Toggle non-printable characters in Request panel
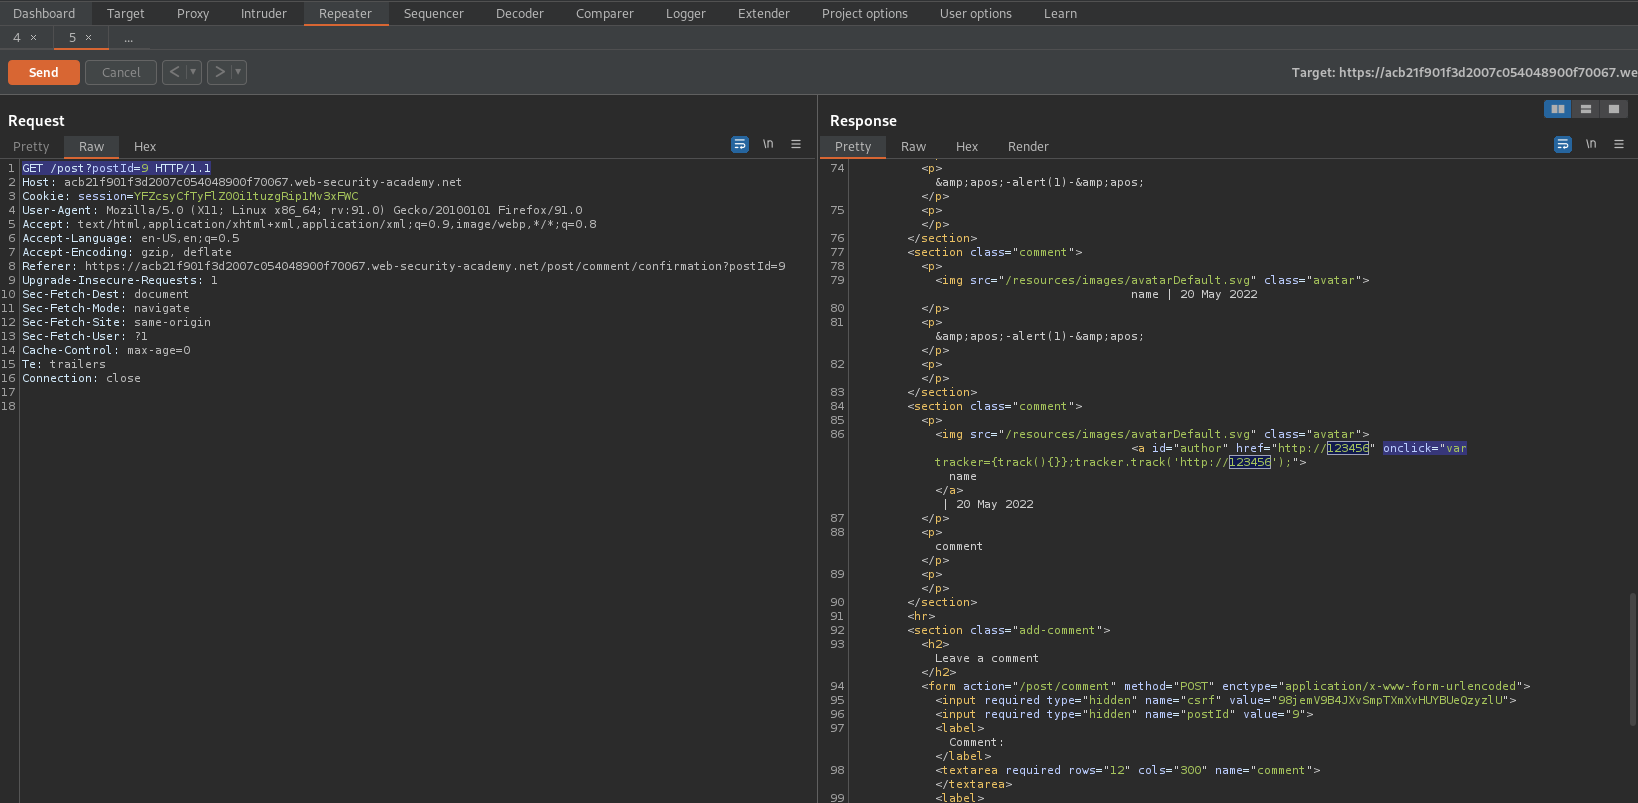This screenshot has width=1638, height=803. click(768, 144)
